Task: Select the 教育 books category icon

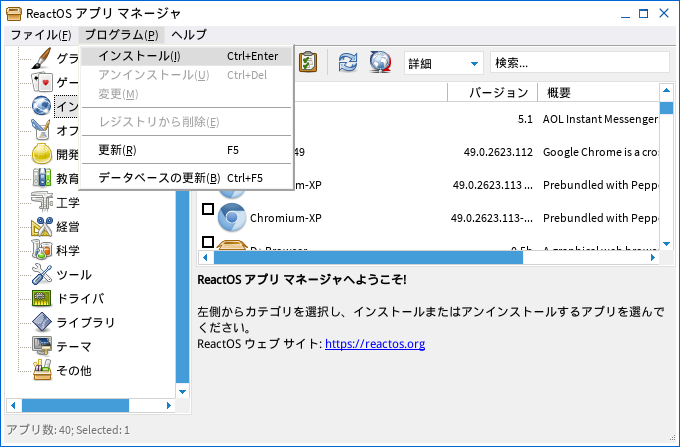Action: coord(42,177)
